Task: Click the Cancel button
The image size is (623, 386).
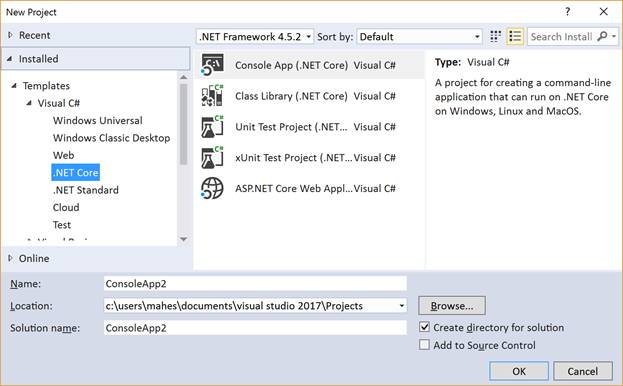Action: coord(582,371)
